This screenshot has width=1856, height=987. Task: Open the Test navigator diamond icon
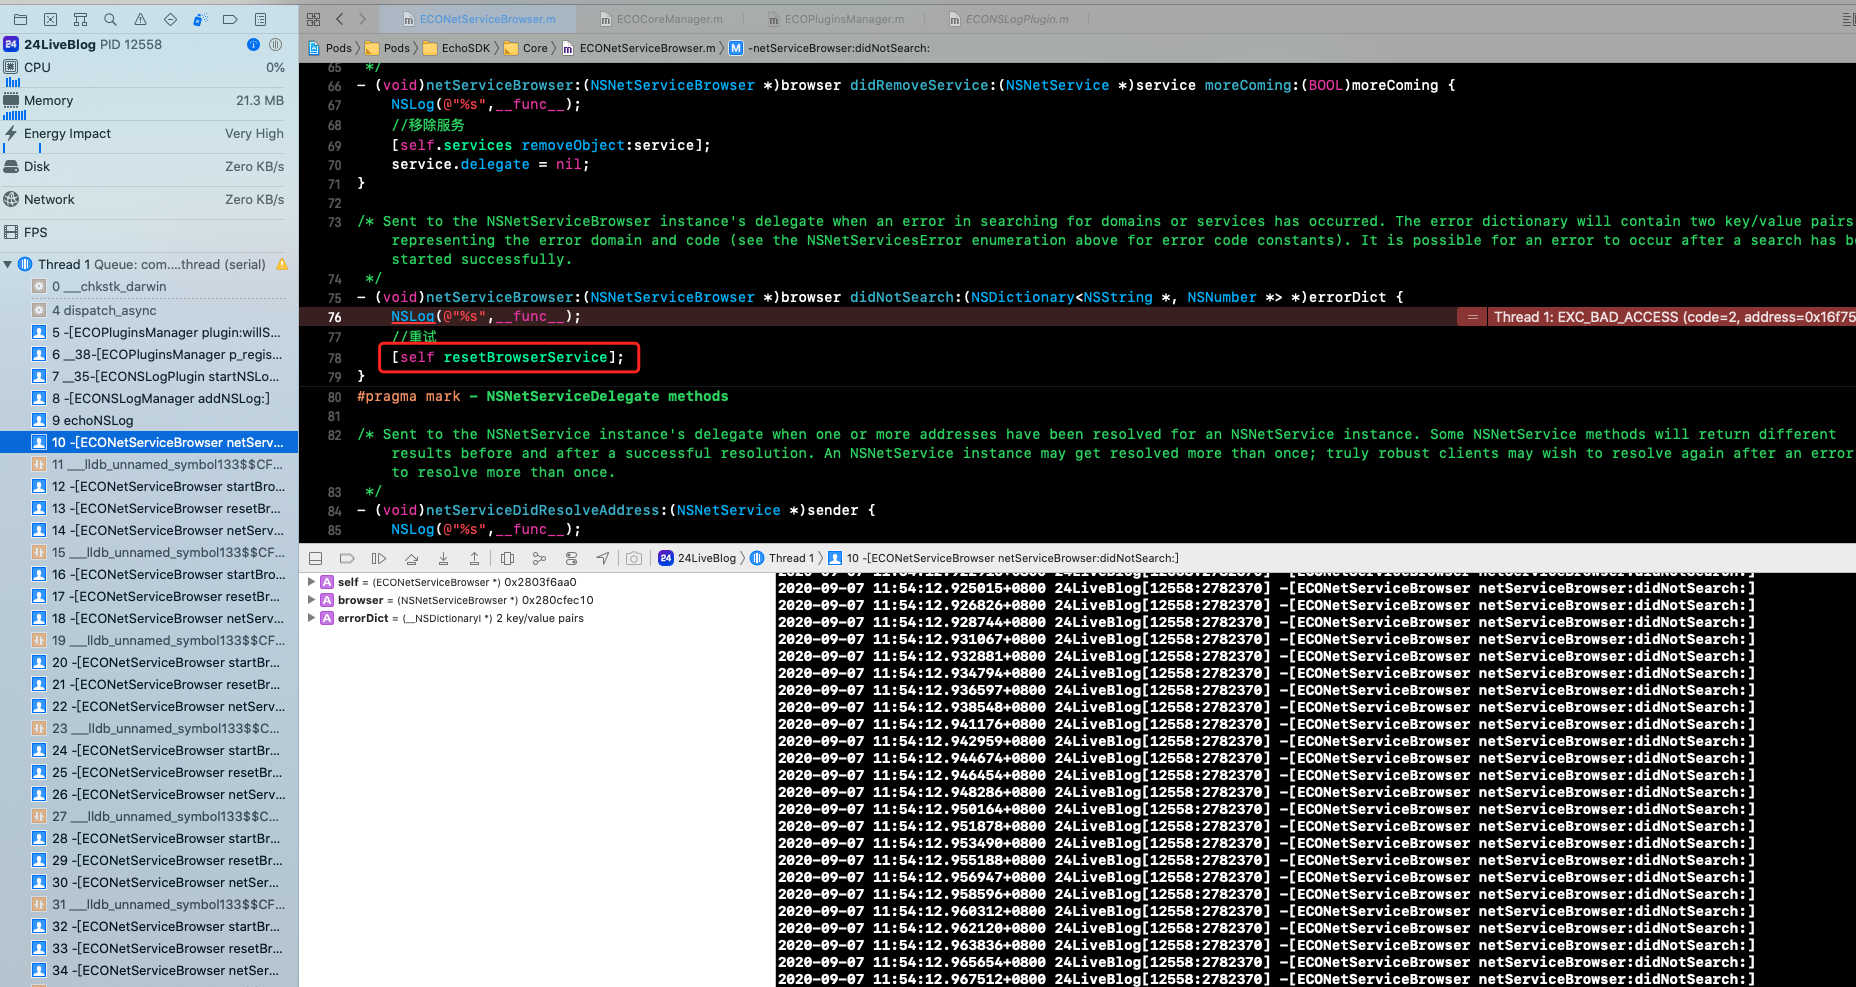click(x=170, y=19)
